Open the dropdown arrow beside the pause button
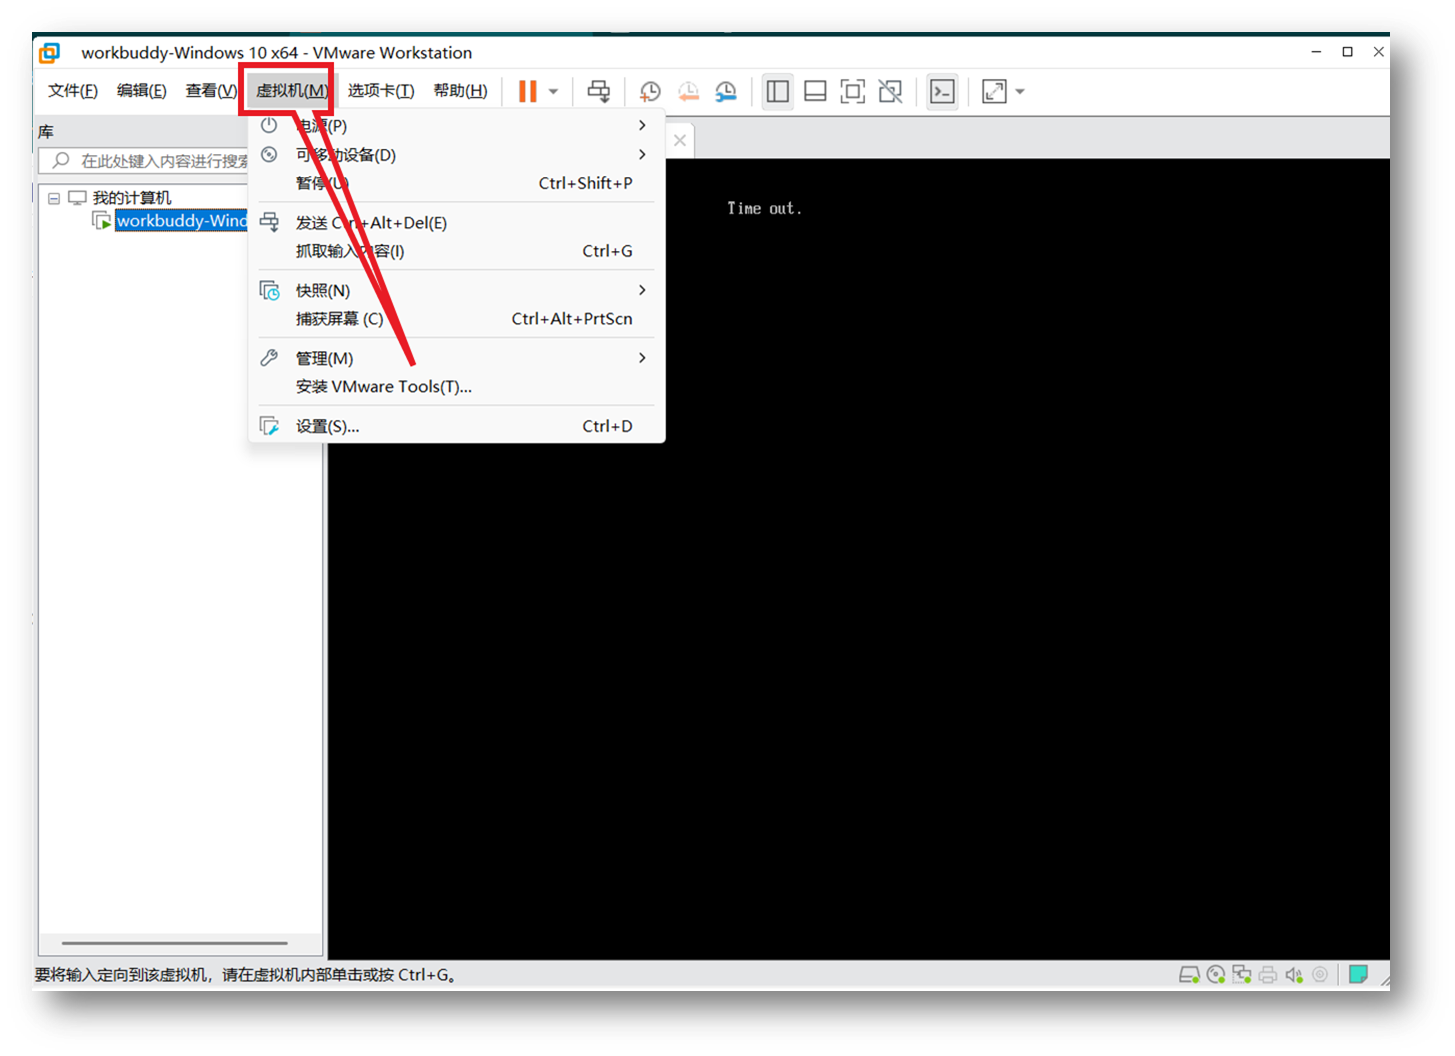Screen dimensions: 1455x1056 point(553,92)
